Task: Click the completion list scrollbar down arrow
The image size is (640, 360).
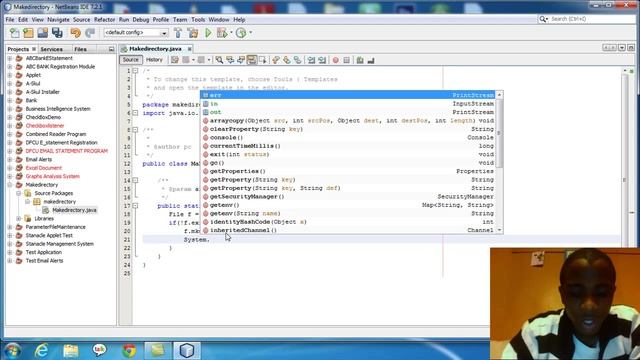Action: [x=499, y=230]
